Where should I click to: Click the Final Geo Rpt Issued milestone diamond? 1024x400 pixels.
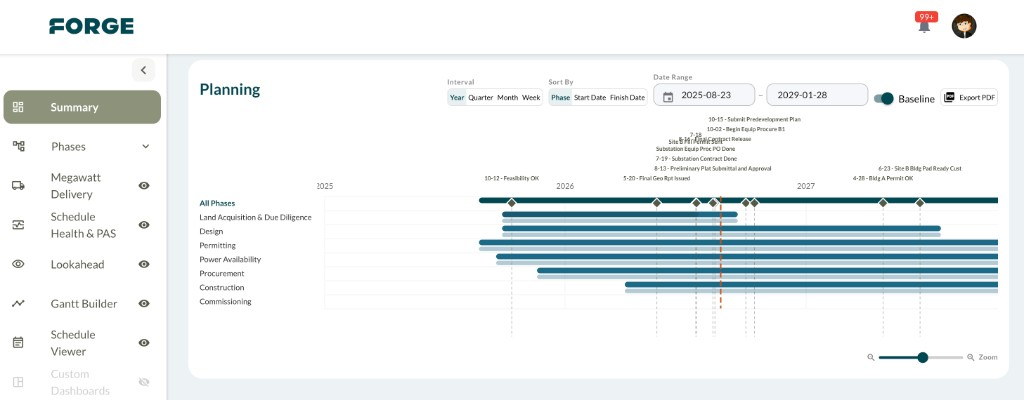656,203
